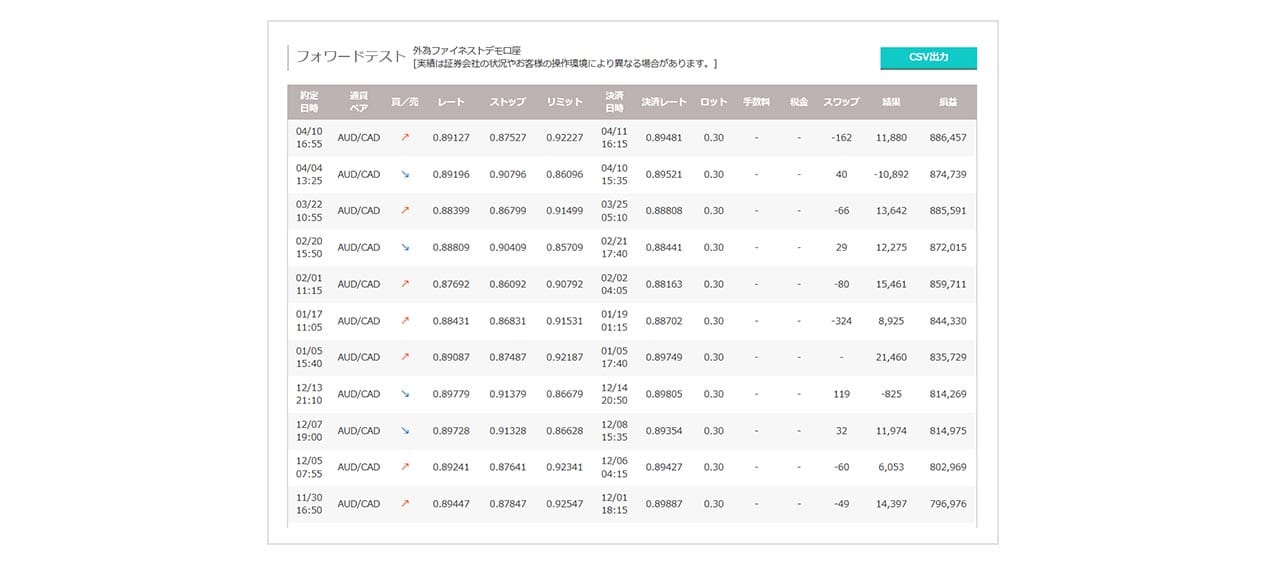This screenshot has height=564, width=1266.
Task: Select settlement rate 0.89749
Action: point(664,357)
